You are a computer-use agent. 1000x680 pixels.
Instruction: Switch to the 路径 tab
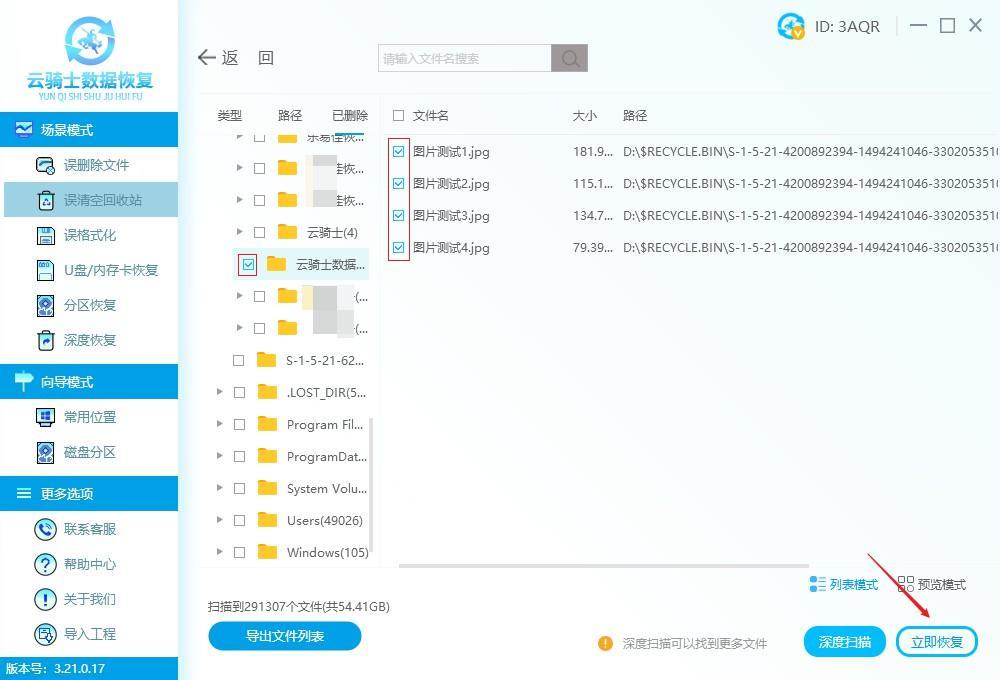290,115
